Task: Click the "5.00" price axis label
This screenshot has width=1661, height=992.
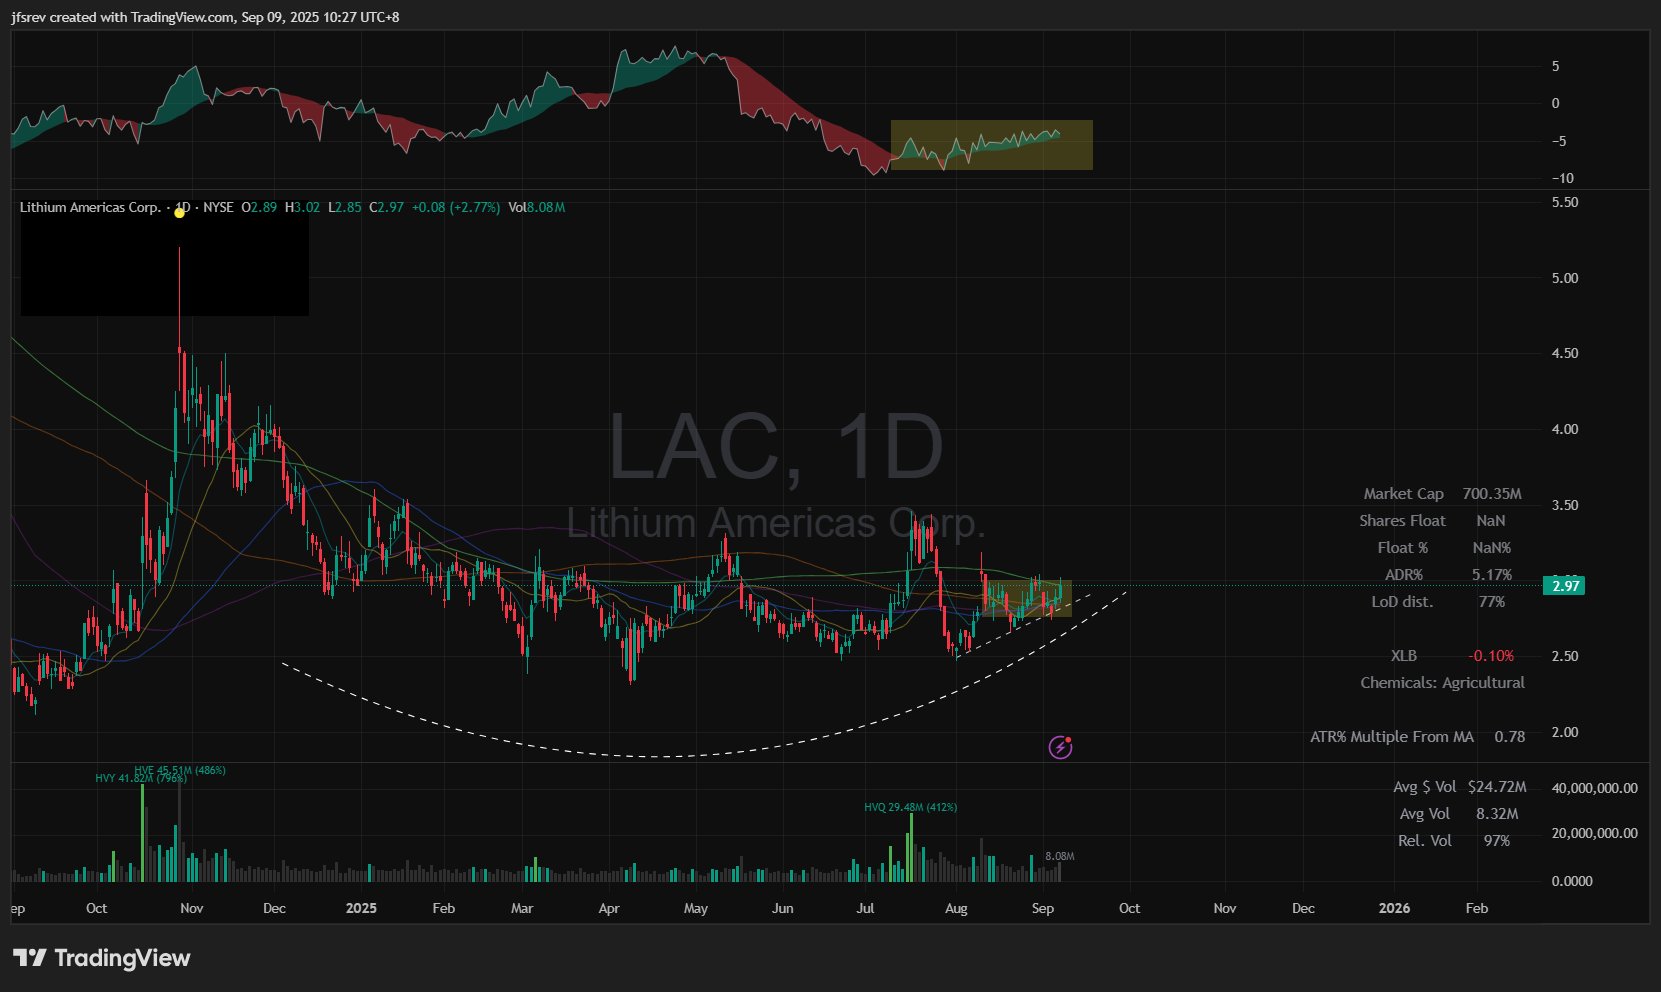Action: pos(1564,278)
